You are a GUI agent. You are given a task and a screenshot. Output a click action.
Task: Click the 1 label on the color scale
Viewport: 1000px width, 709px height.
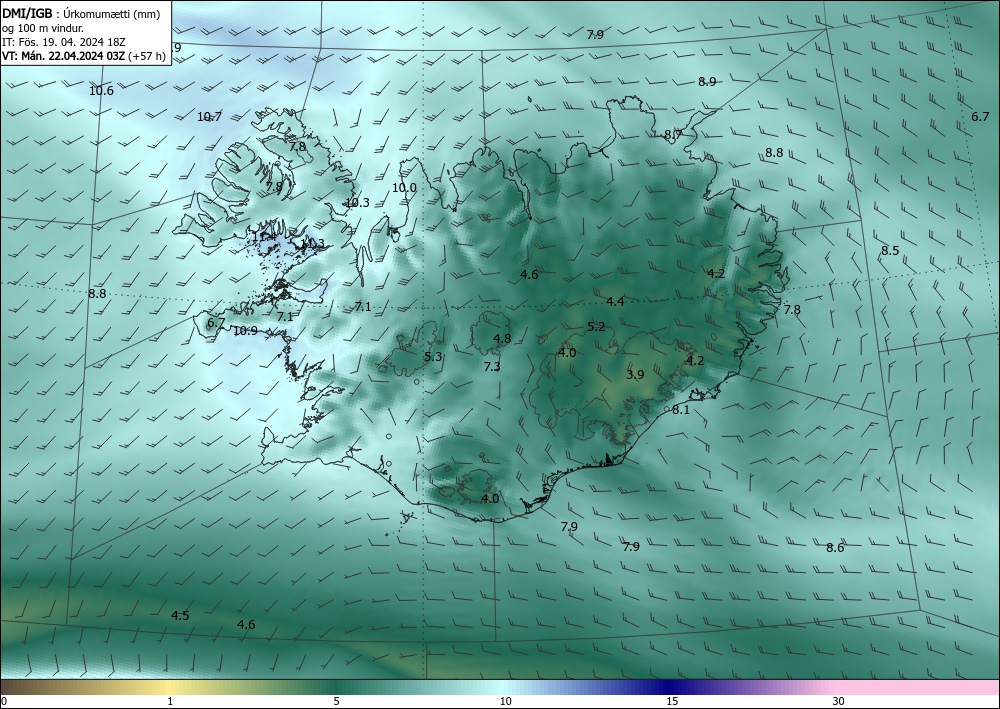click(x=170, y=701)
